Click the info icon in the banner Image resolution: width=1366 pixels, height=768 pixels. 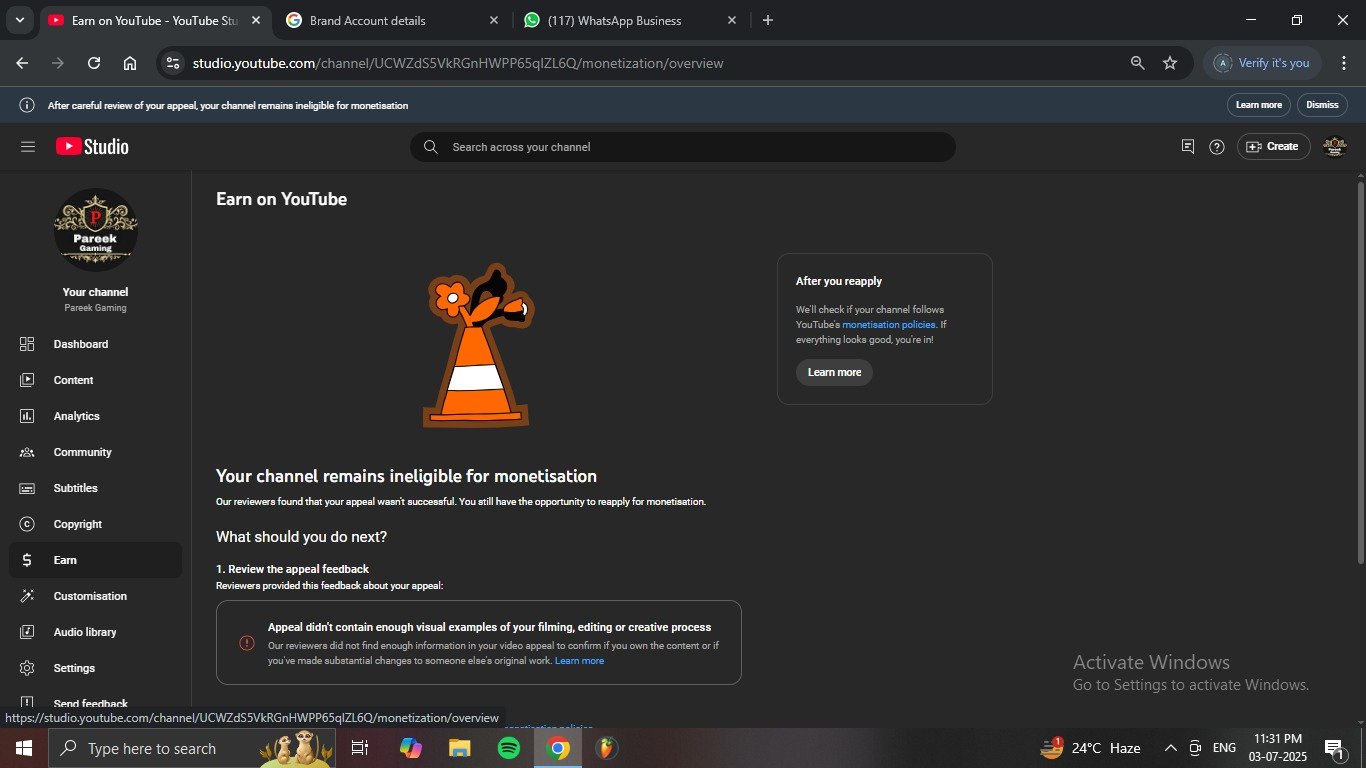point(27,105)
